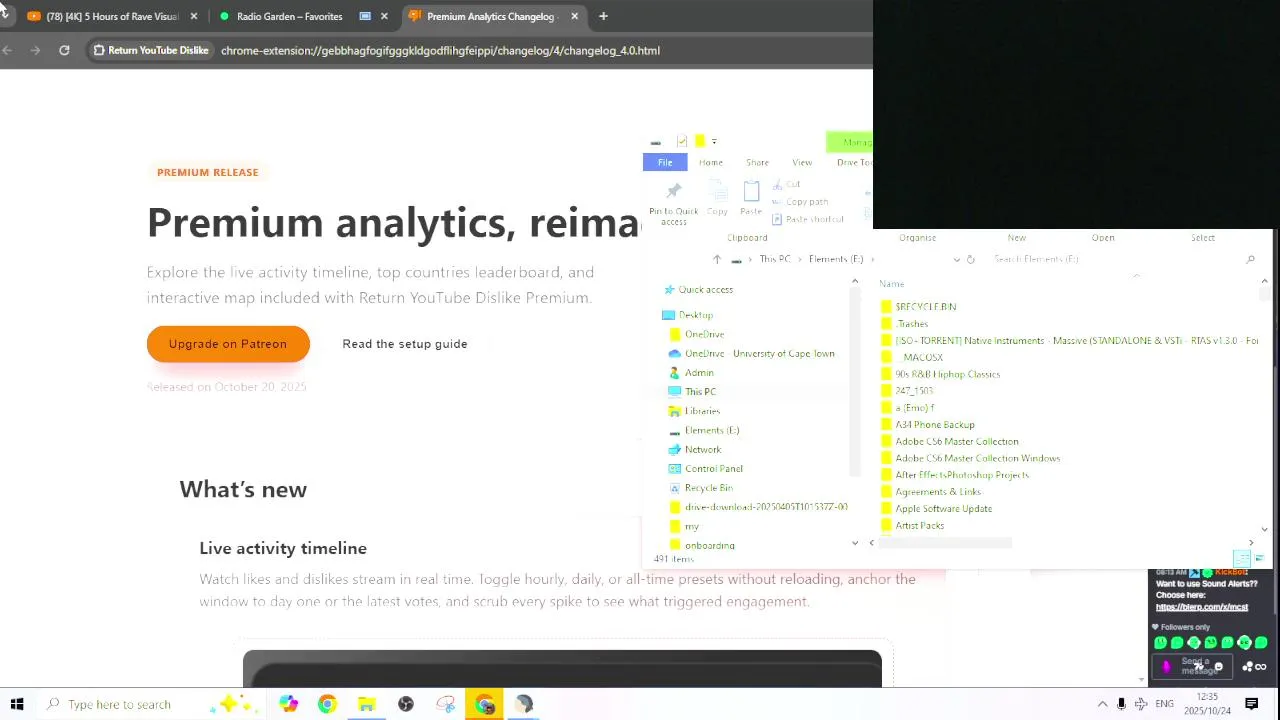This screenshot has width=1280, height=720.
Task: Open the Home ribbon tab in File Explorer
Action: tap(711, 162)
